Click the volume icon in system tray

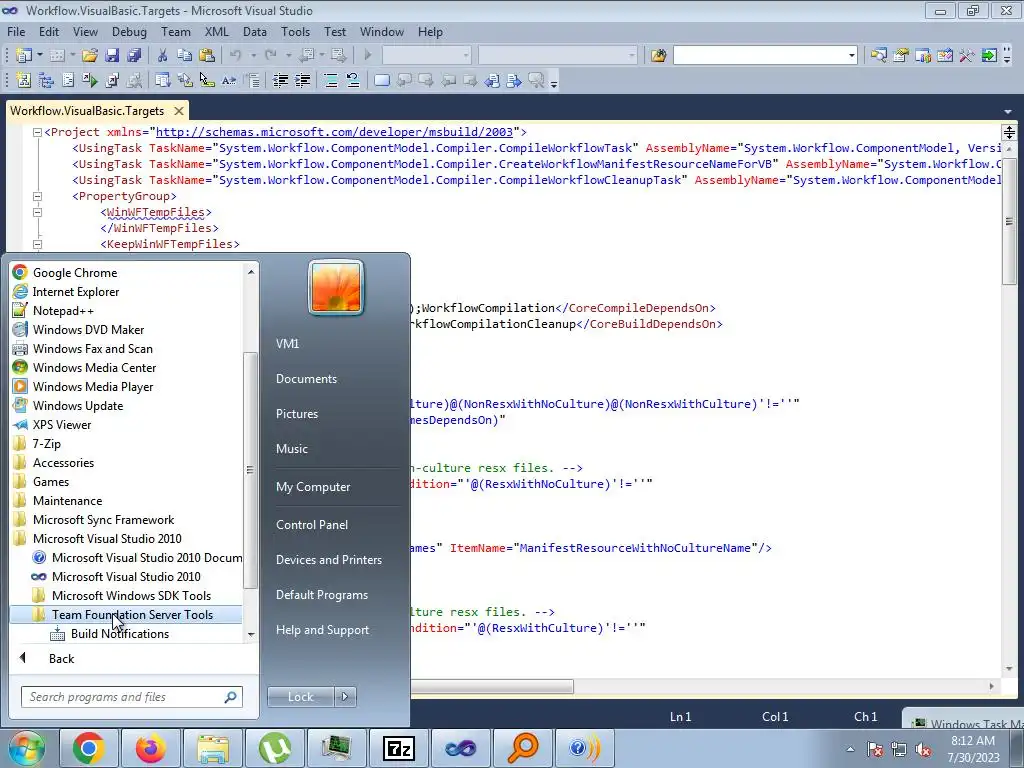(x=923, y=750)
